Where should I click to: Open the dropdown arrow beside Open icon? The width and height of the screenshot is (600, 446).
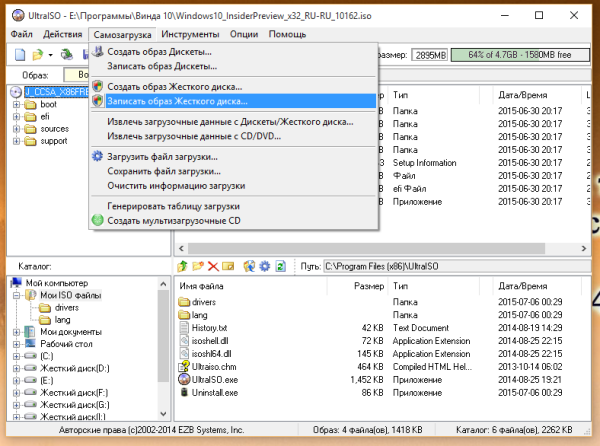(x=51, y=55)
